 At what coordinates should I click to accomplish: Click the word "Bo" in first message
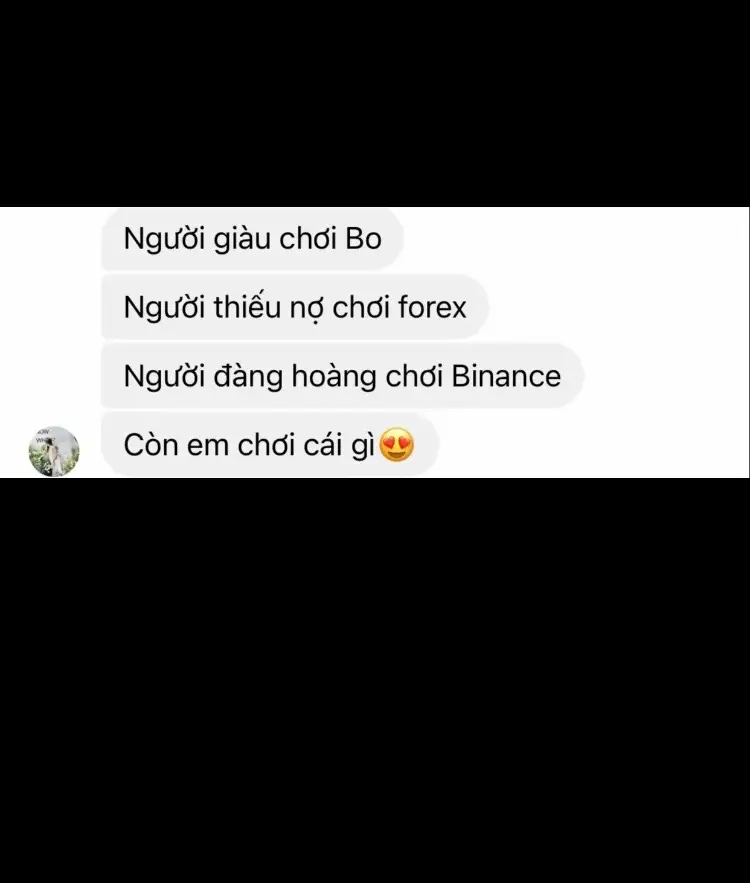364,239
